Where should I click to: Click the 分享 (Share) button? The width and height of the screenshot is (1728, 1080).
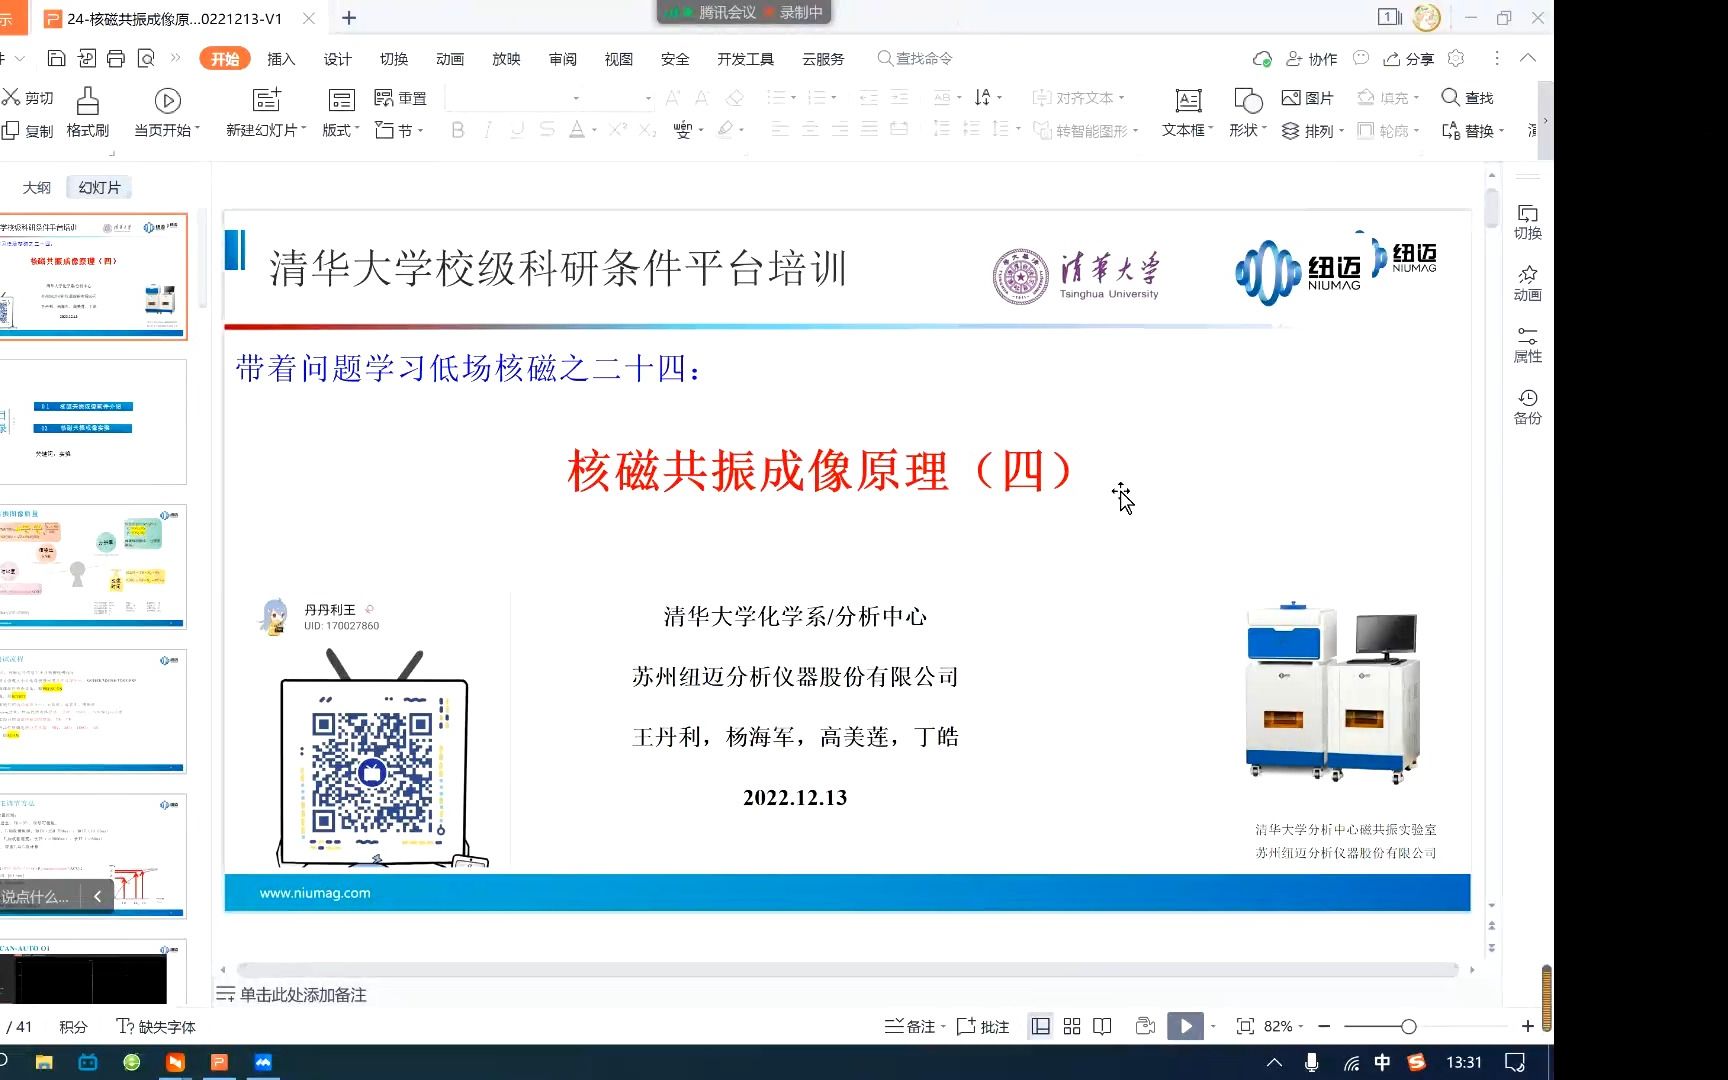[1408, 59]
